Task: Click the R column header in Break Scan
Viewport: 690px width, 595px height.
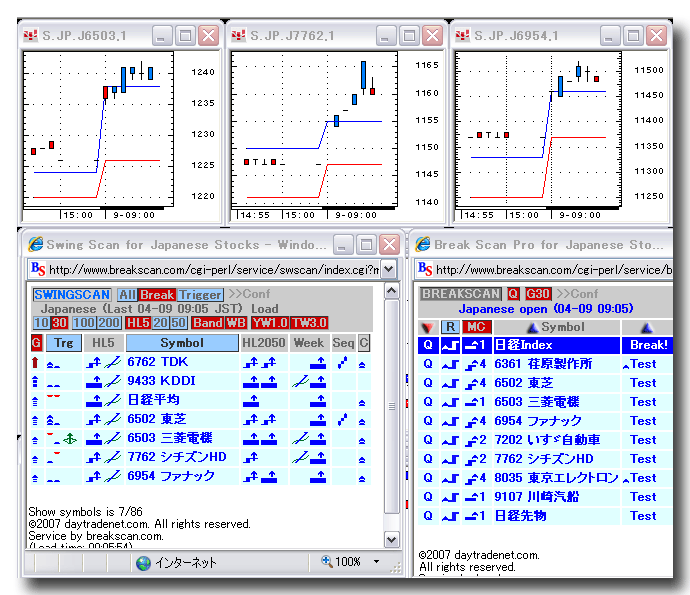Action: (x=450, y=327)
